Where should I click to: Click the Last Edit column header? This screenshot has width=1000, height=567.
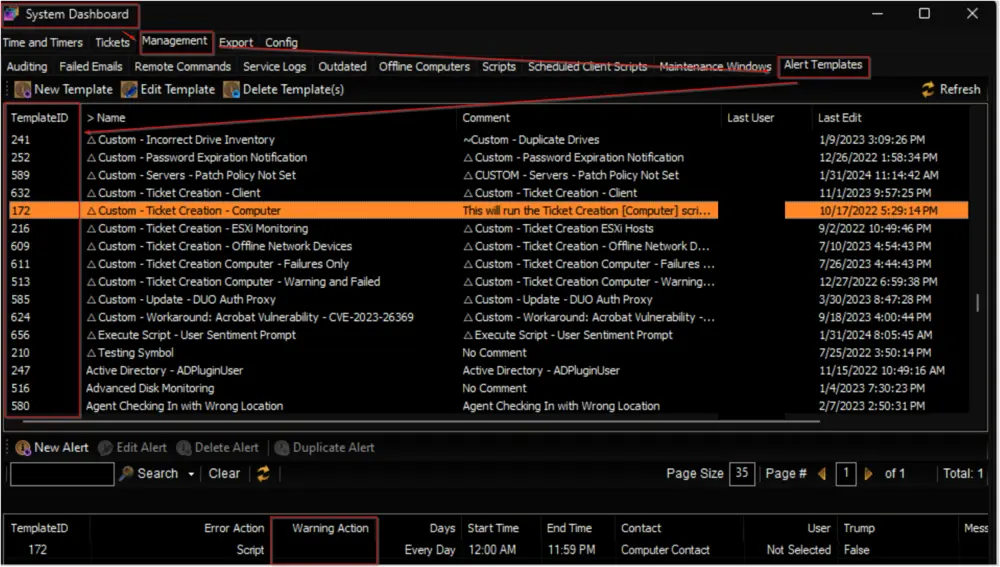(840, 118)
